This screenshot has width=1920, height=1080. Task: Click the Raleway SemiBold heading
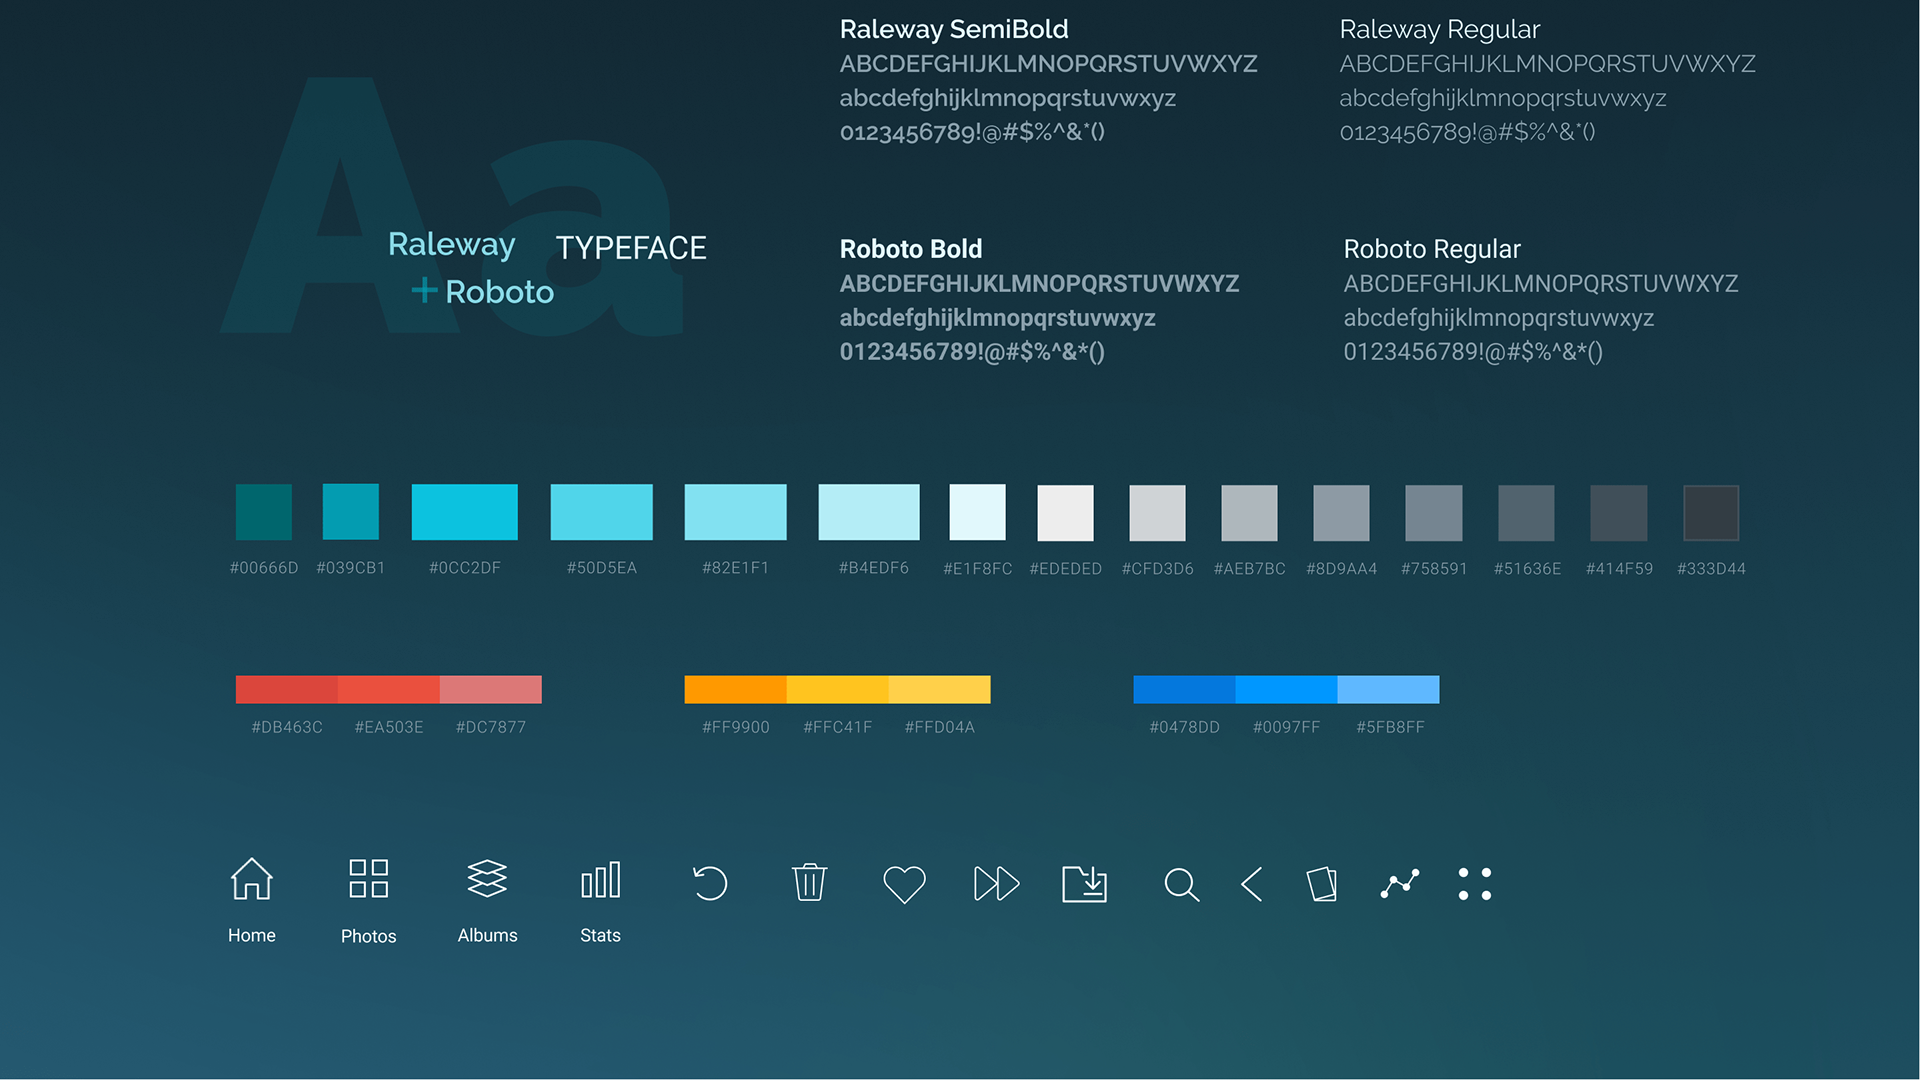[954, 29]
